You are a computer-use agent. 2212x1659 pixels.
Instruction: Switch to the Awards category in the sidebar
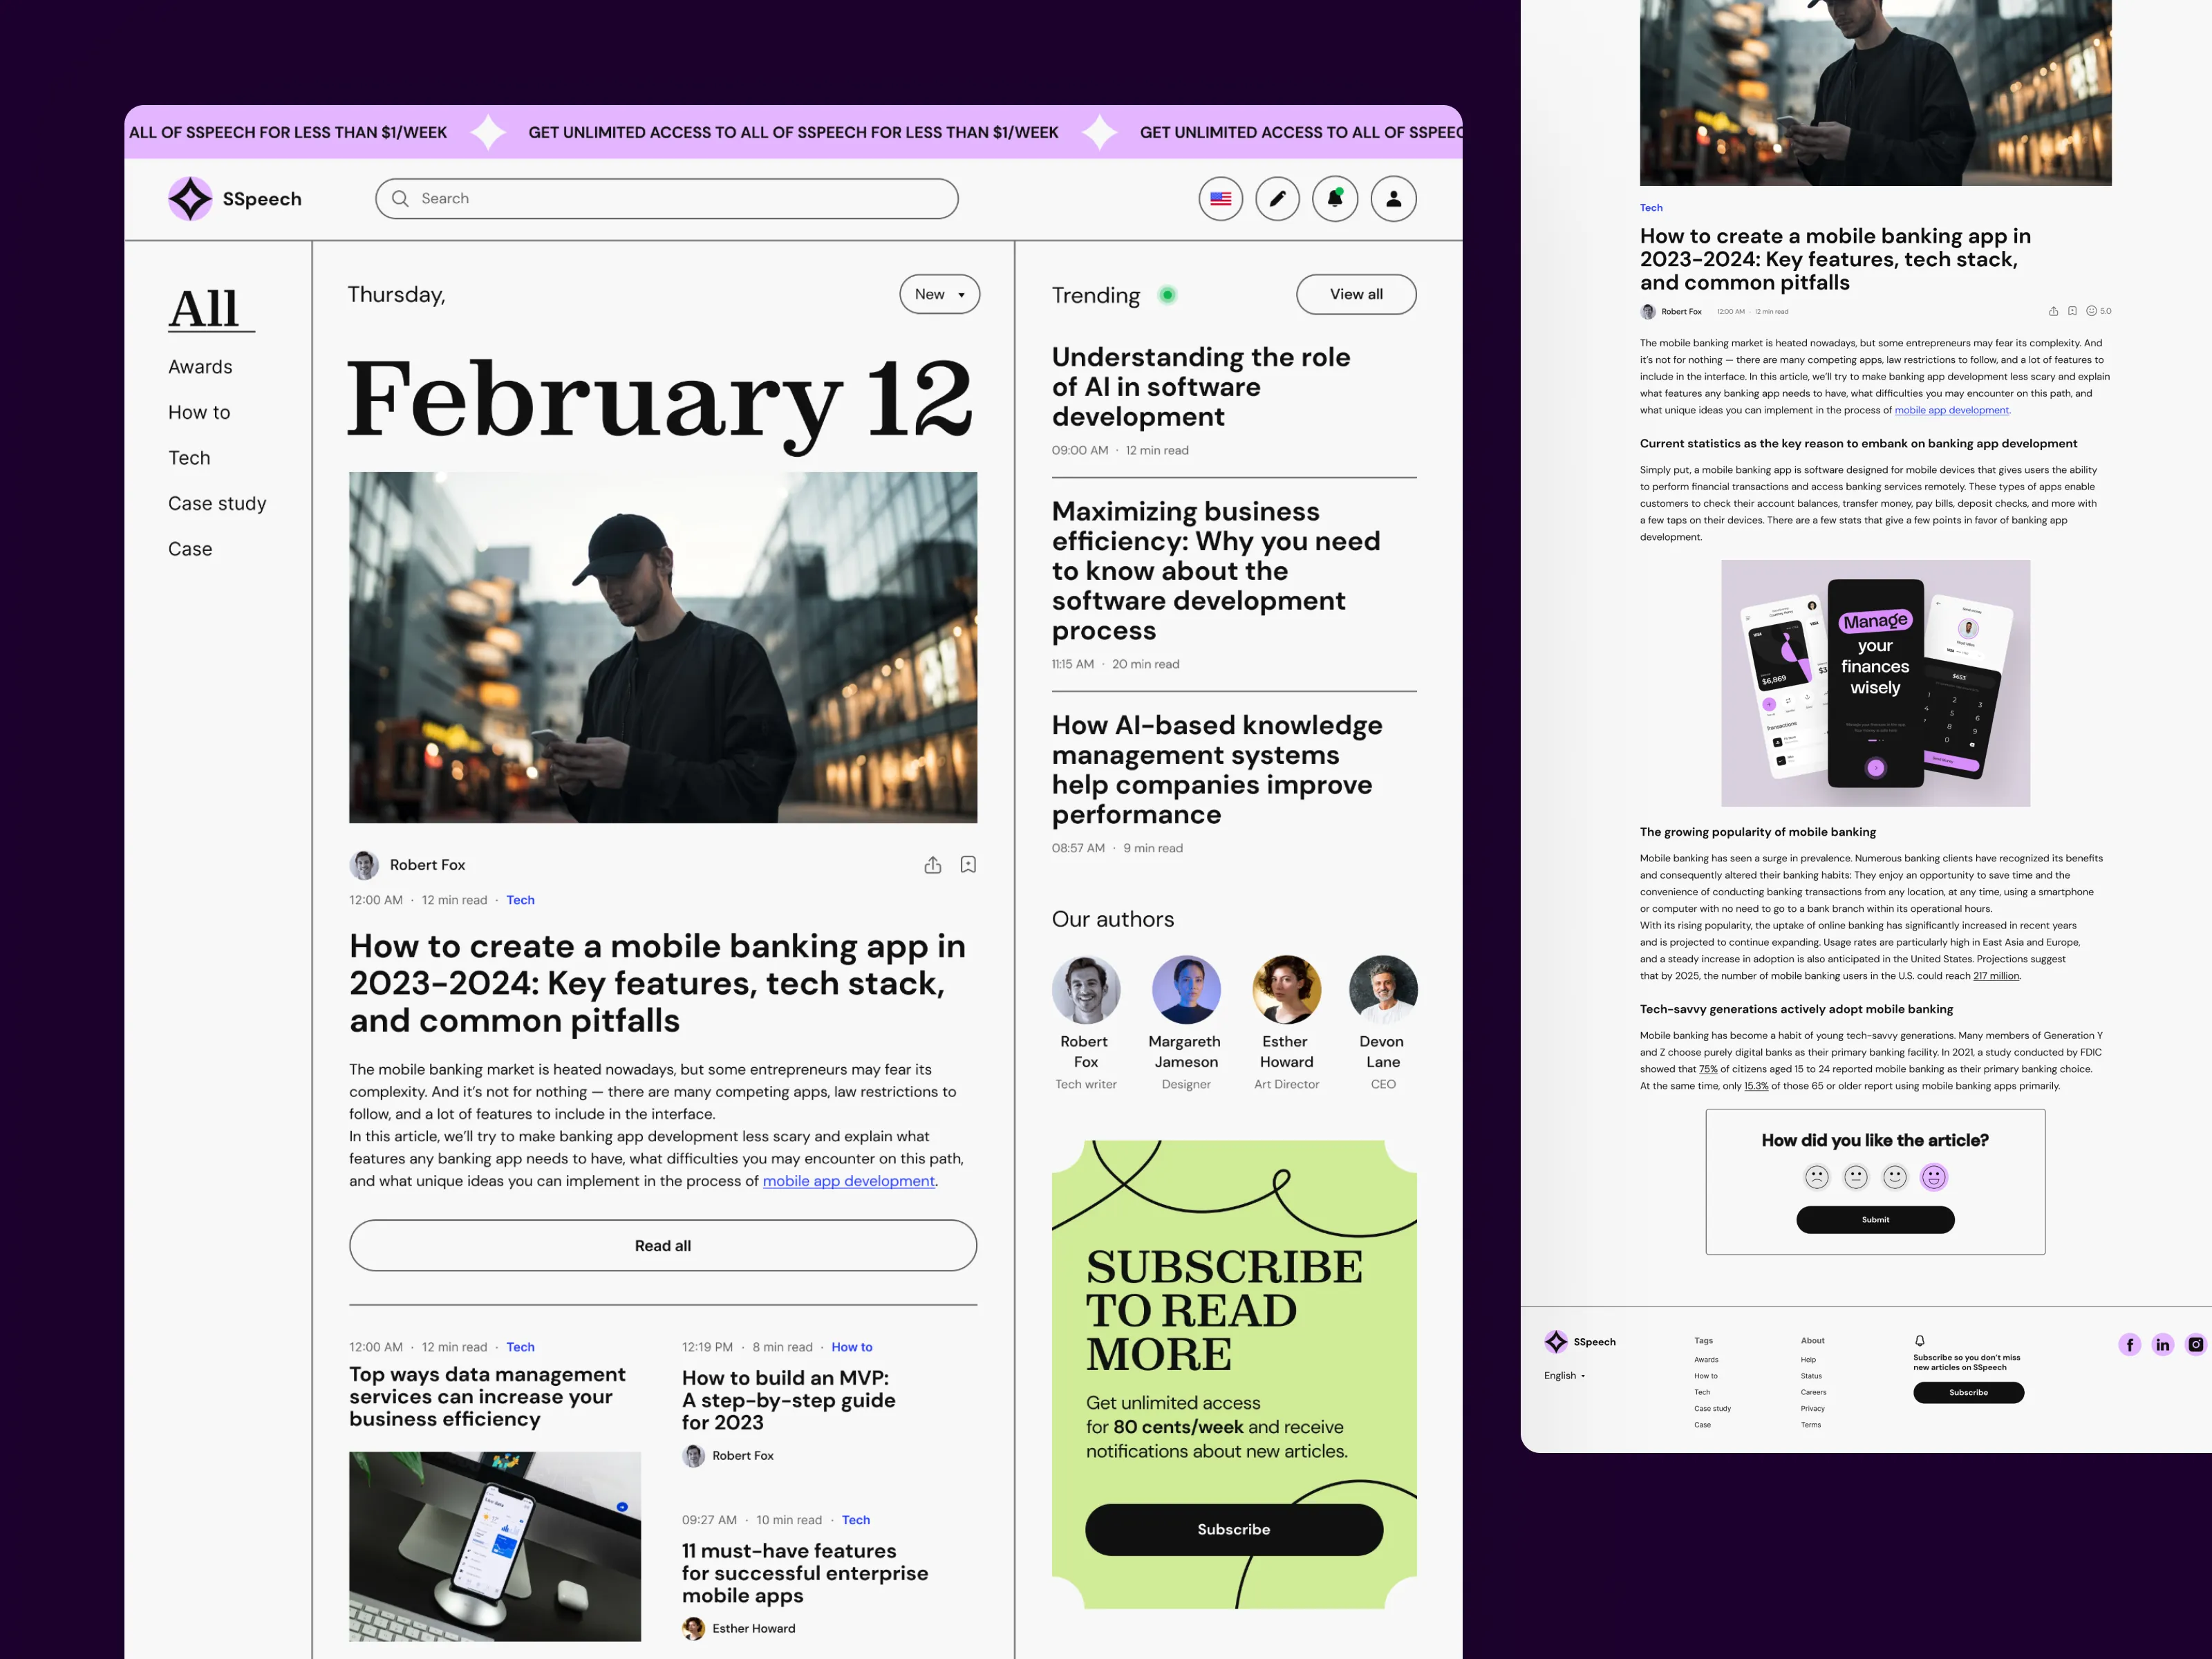coord(200,366)
